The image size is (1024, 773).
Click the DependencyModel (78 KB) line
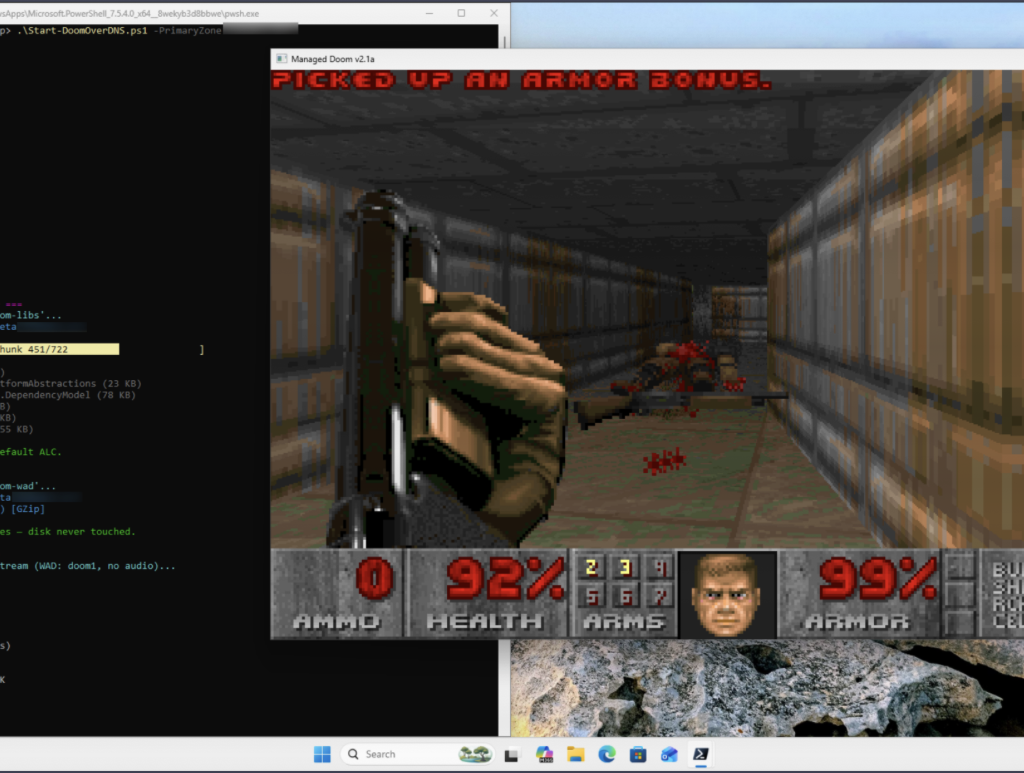click(x=68, y=395)
